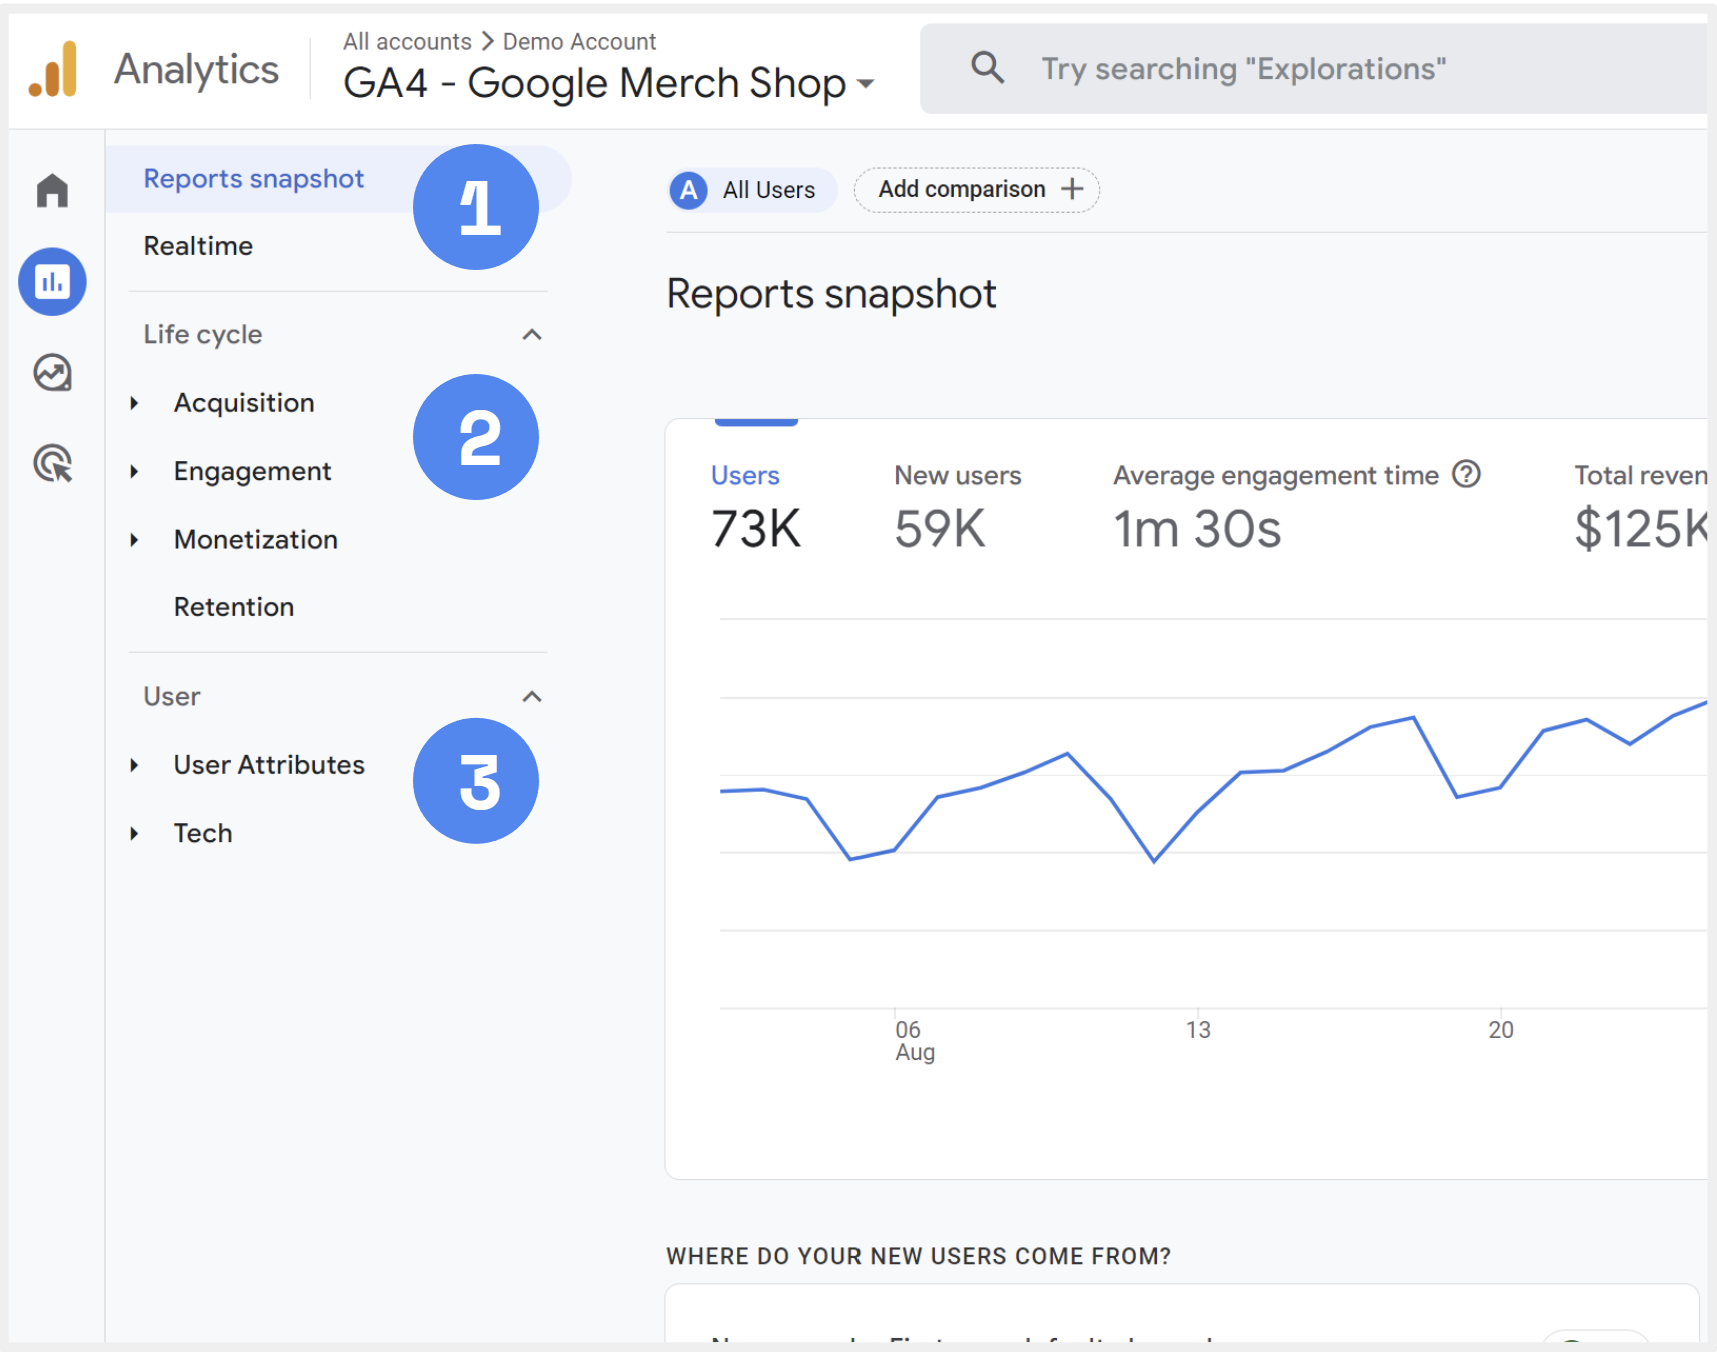This screenshot has width=1717, height=1352.
Task: Select the User Attributes menu item
Action: point(269,765)
